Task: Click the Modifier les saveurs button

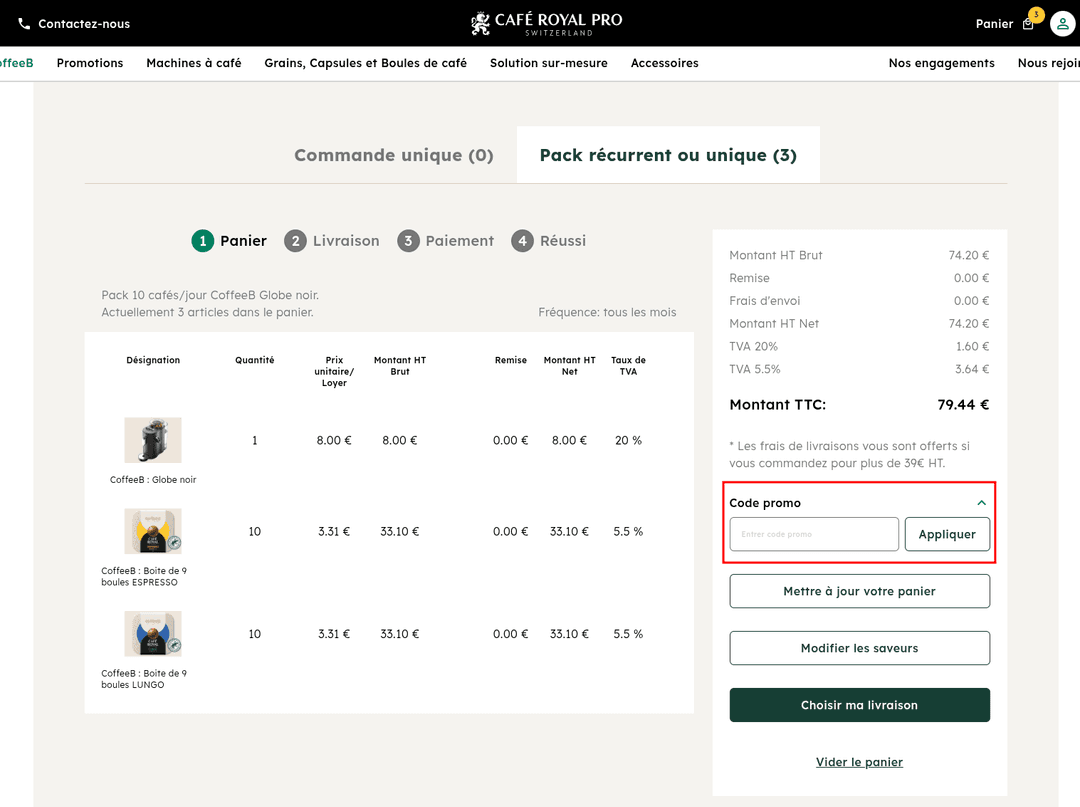Action: 860,648
